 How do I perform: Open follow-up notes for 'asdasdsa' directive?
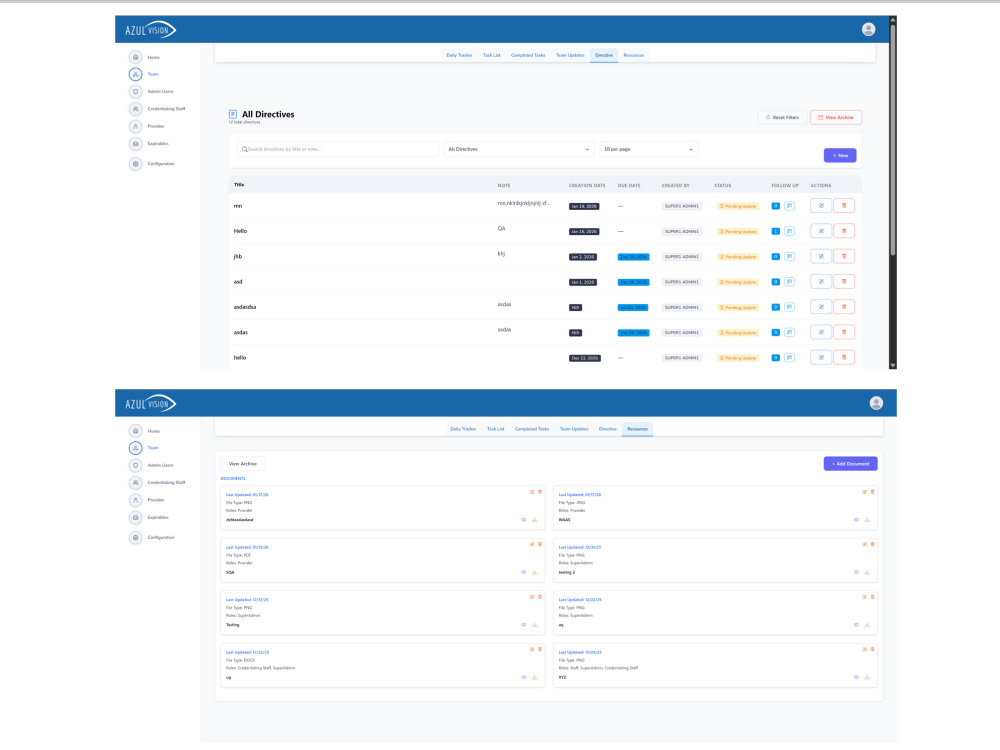[790, 307]
